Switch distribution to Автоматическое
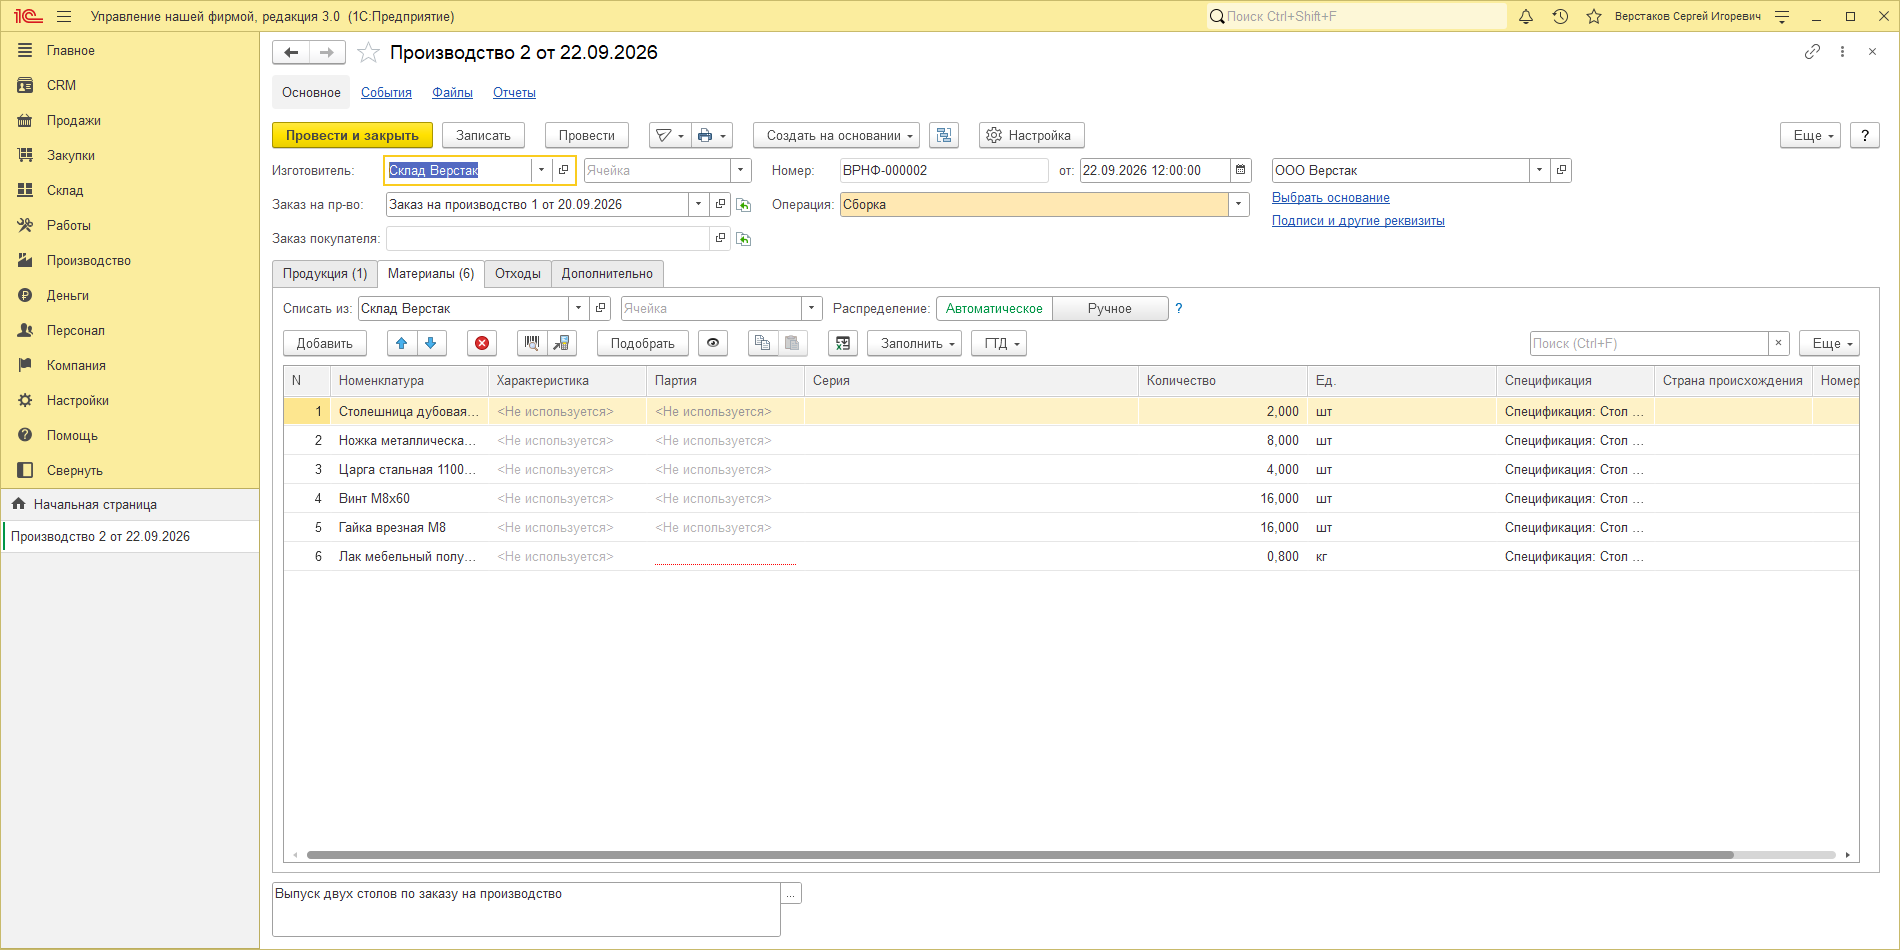Viewport: 1900px width, 950px height. [x=994, y=308]
